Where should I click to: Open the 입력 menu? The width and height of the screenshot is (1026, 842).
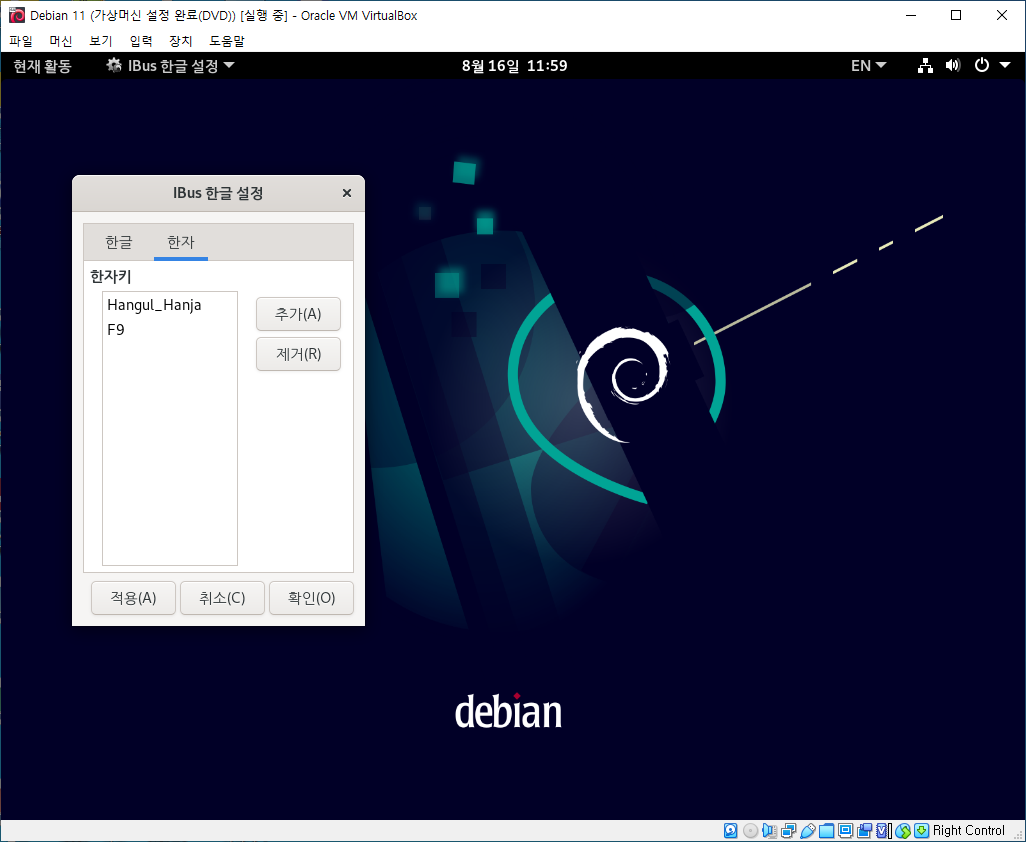141,41
